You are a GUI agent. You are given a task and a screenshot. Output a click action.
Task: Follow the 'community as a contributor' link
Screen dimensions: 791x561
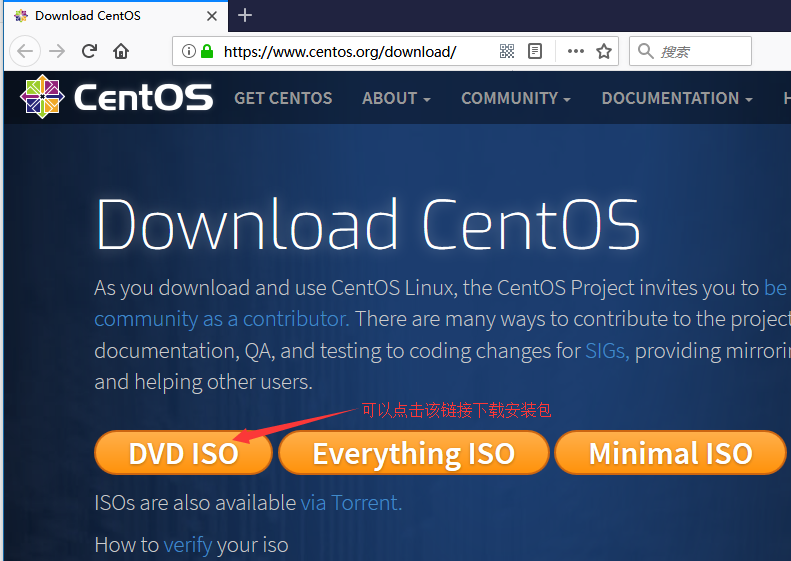pos(221,319)
